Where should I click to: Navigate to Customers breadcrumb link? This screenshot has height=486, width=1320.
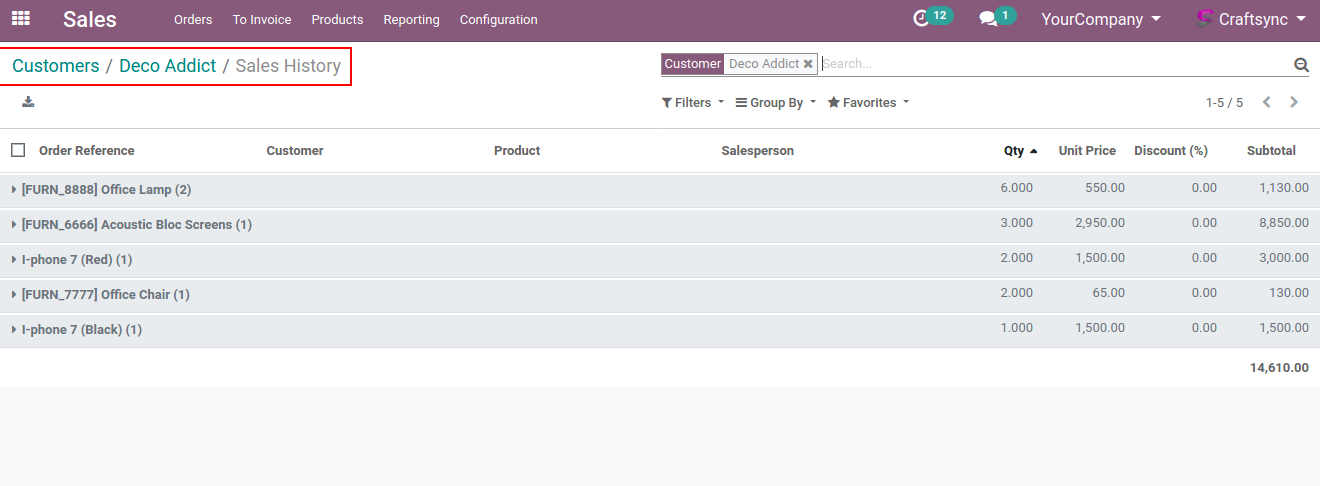(x=56, y=66)
